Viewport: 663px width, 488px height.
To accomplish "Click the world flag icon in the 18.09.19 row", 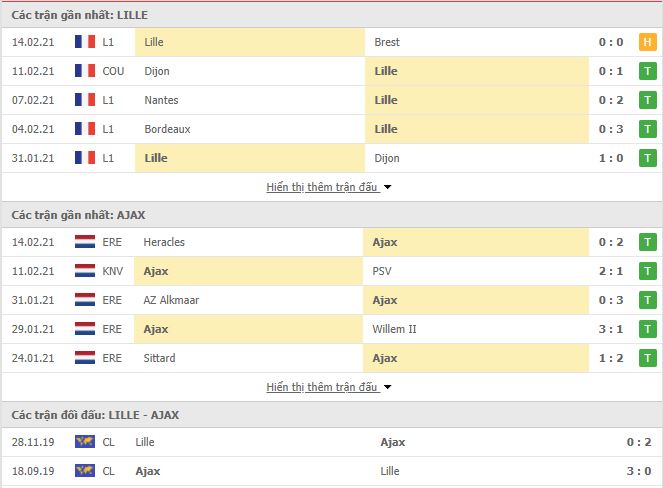I will (x=85, y=471).
